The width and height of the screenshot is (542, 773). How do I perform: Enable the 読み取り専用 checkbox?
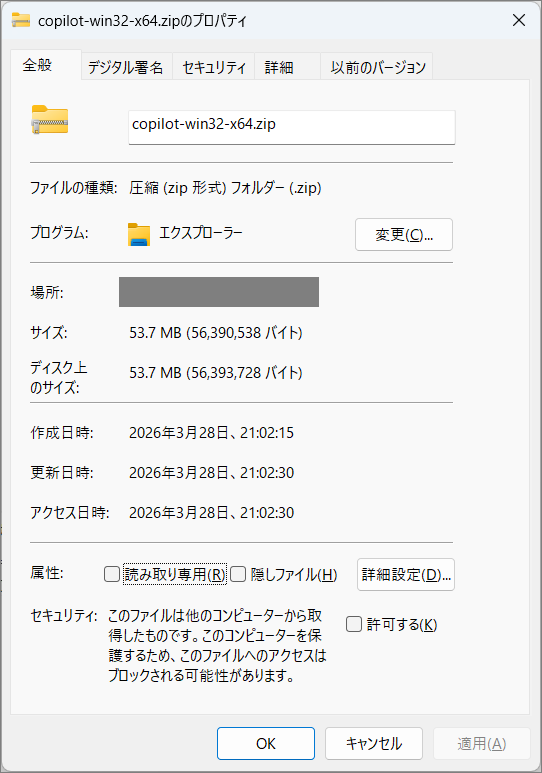click(x=112, y=574)
